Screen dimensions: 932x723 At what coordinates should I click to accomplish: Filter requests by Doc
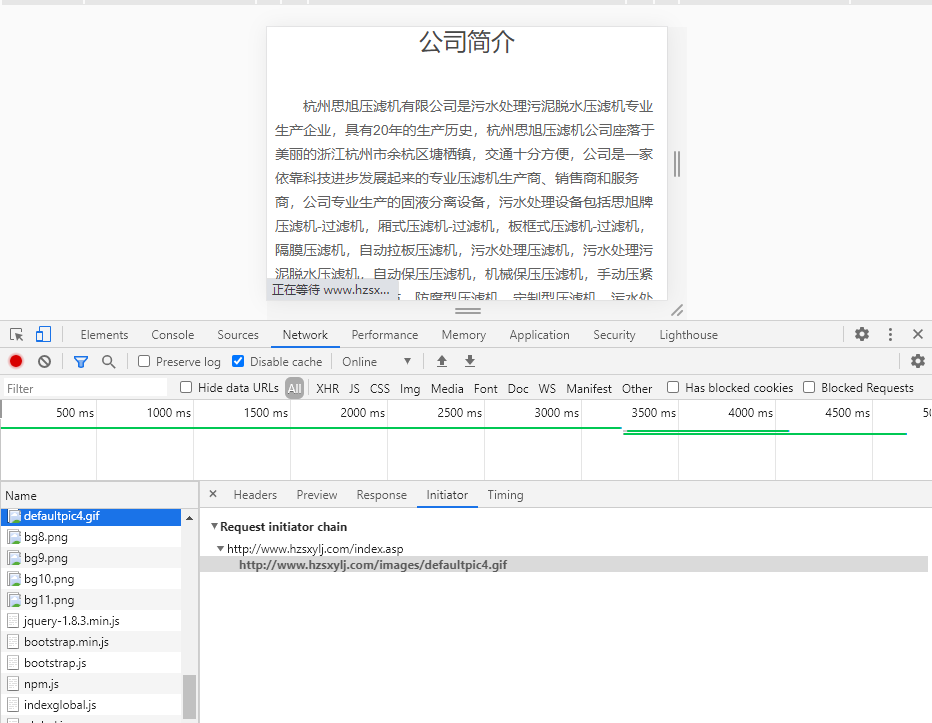coord(518,388)
